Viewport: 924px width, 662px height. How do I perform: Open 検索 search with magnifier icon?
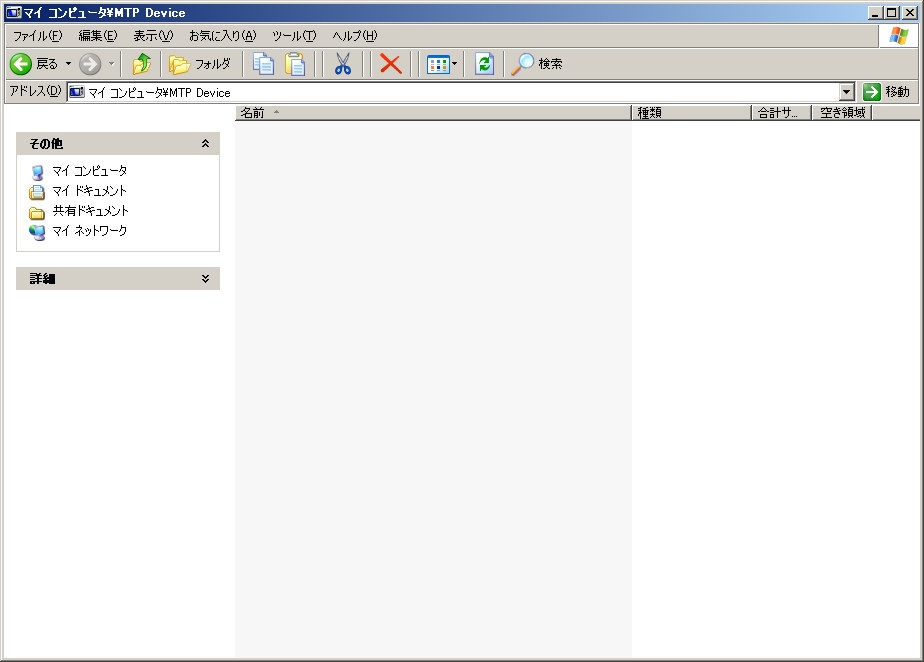tap(536, 64)
